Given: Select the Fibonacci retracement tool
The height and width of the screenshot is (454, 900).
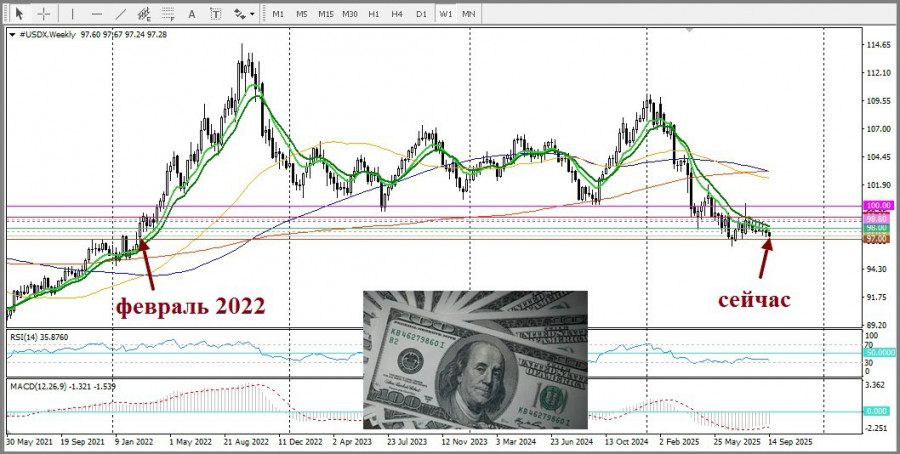Looking at the screenshot, I should [x=170, y=14].
